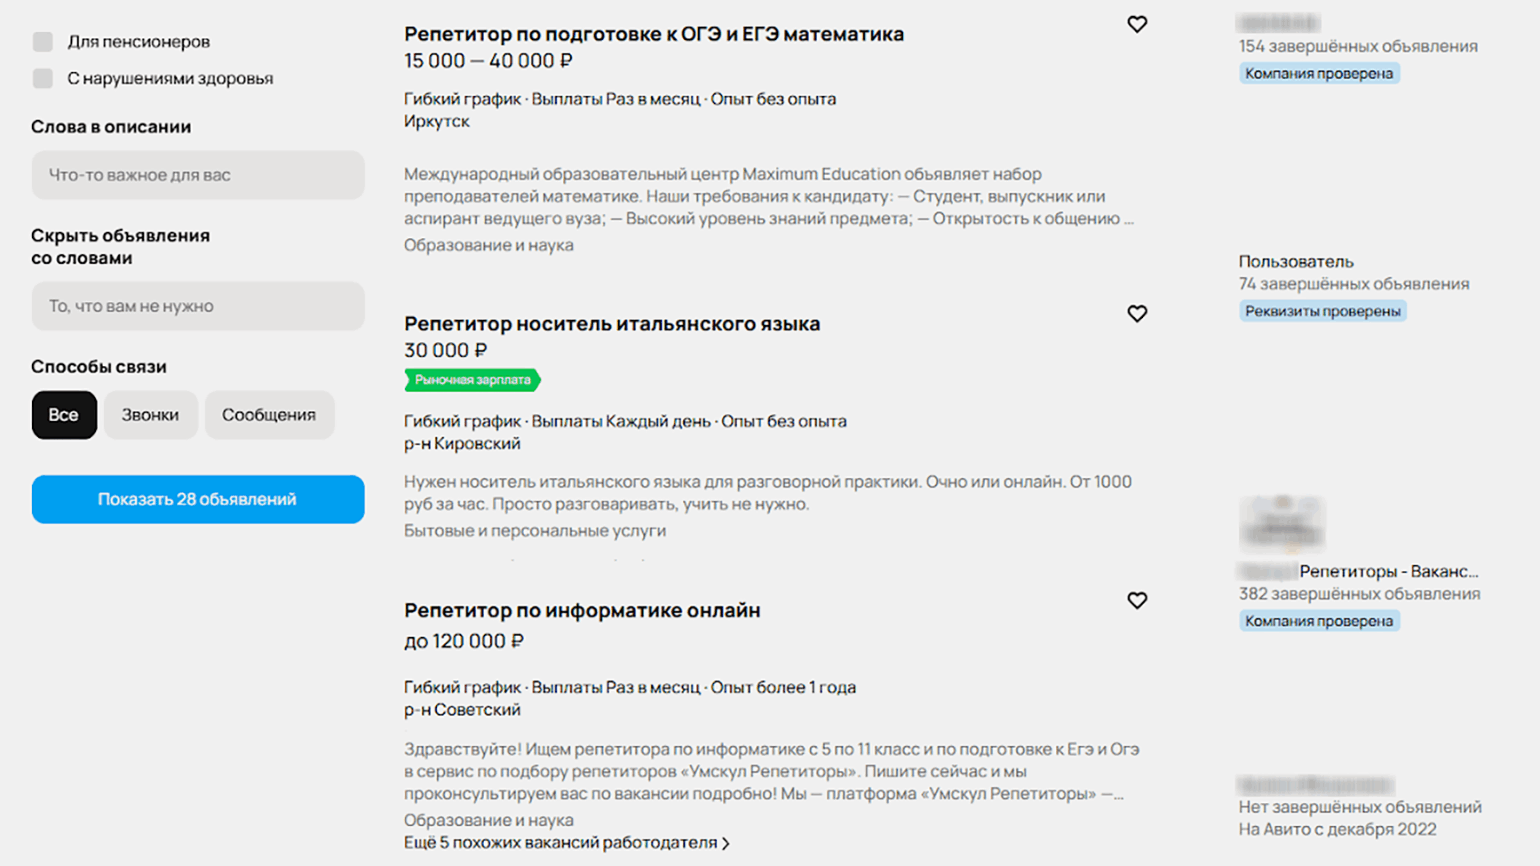Viewport: 1540px width, 866px height.
Task: Click the 'Рыночная зарплата' green badge
Action: click(x=472, y=380)
